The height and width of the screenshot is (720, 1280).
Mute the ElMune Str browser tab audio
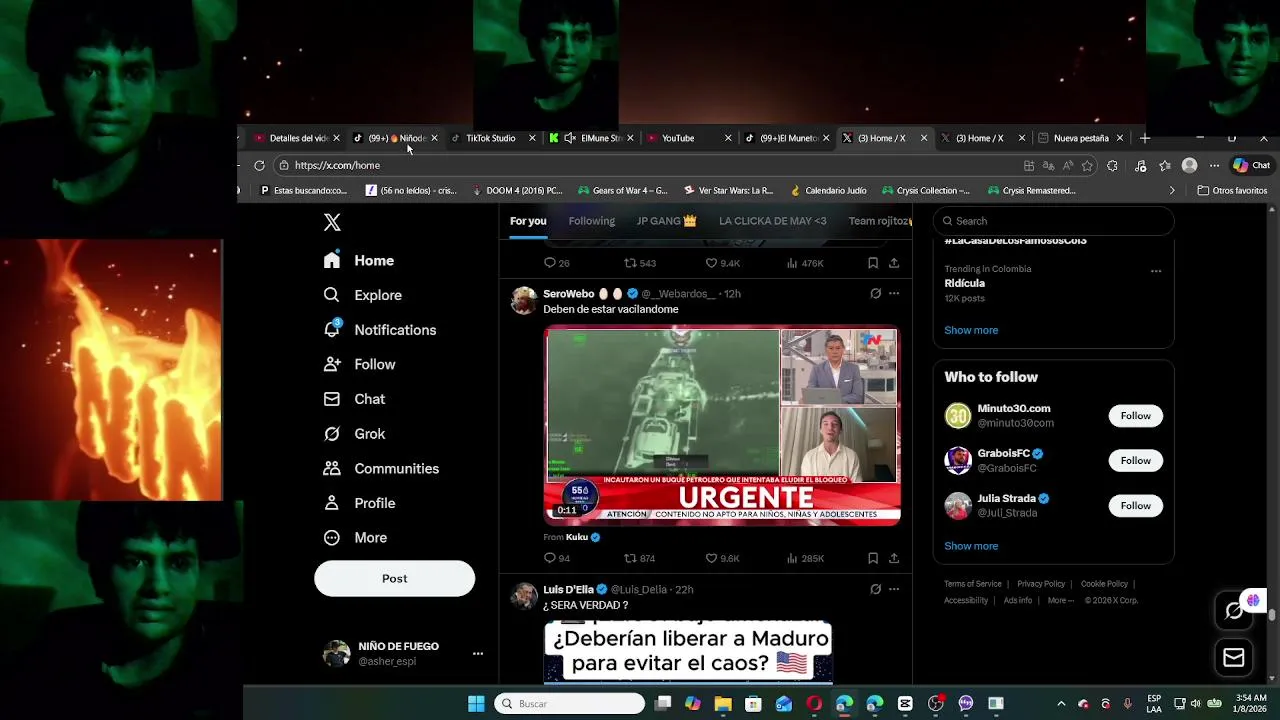(570, 138)
